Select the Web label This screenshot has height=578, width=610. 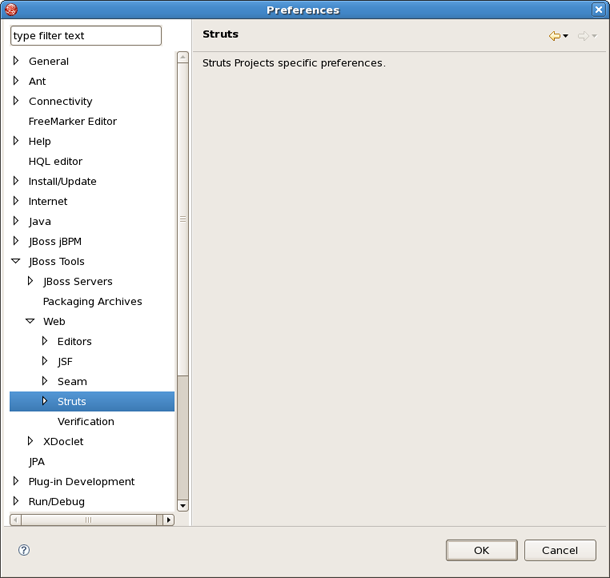[x=54, y=322]
